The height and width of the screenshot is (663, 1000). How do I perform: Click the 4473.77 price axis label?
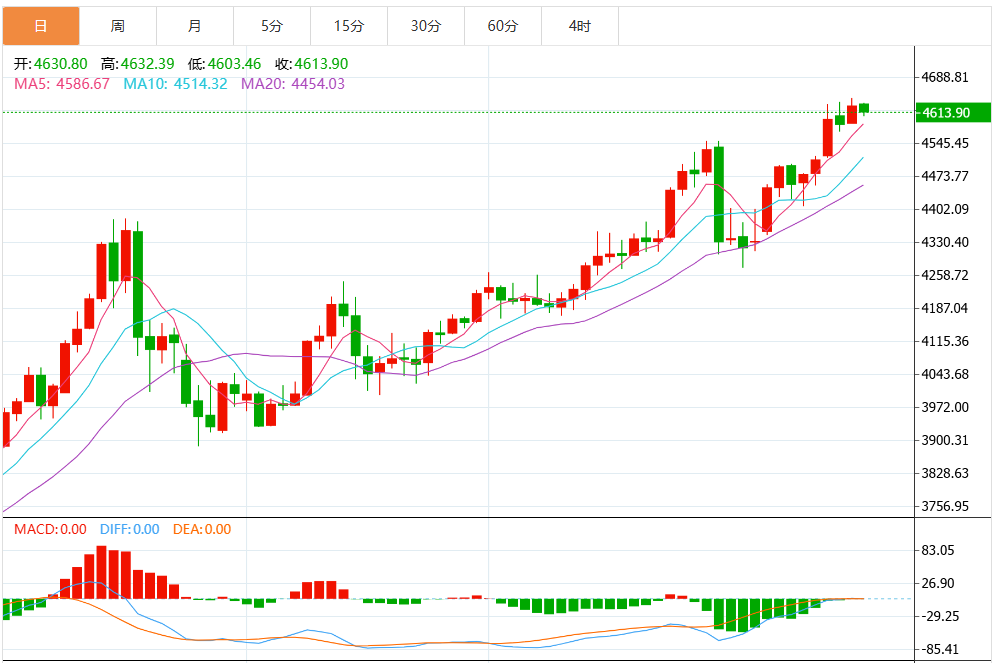coord(945,177)
